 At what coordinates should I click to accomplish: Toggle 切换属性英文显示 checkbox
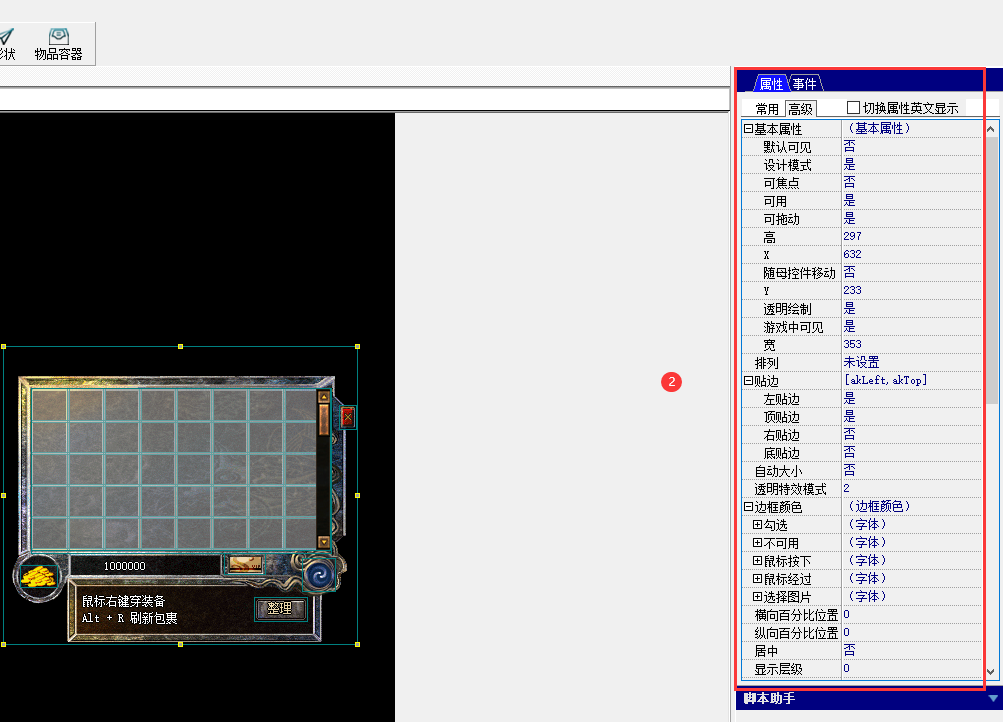853,107
